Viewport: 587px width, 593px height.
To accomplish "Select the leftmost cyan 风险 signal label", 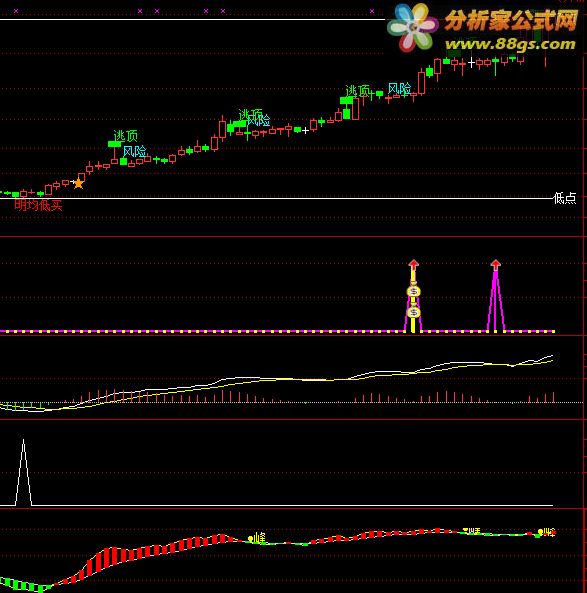I will click(135, 152).
